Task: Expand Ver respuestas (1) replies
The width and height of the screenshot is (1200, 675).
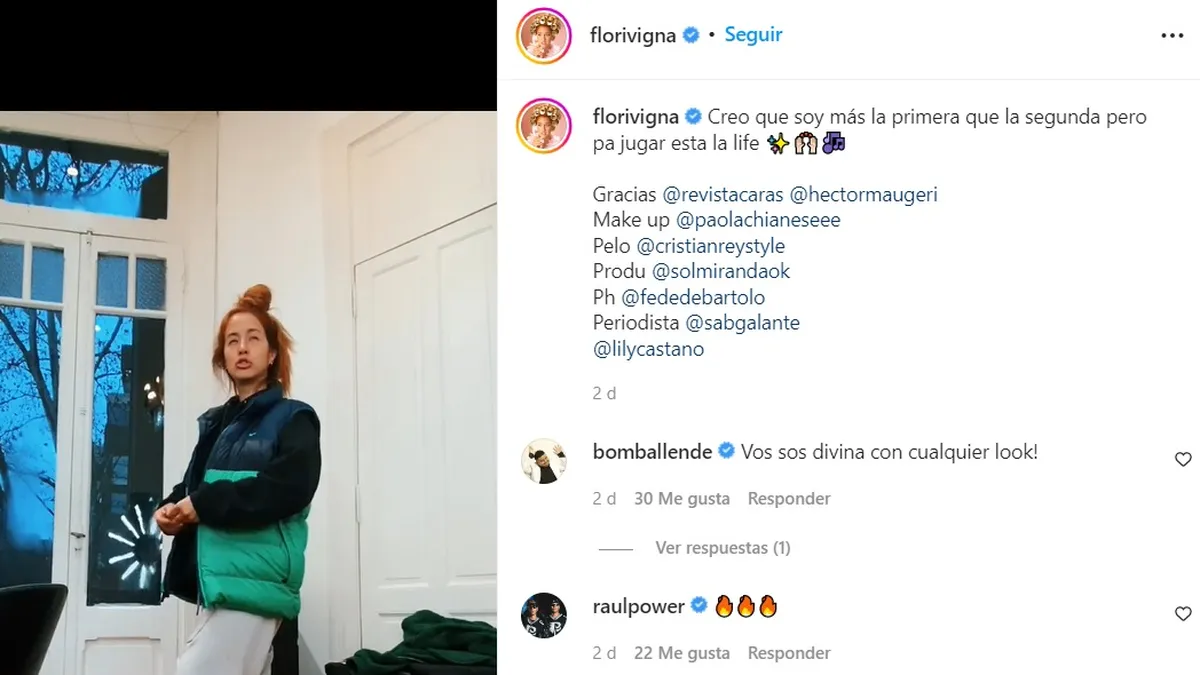Action: pos(723,548)
